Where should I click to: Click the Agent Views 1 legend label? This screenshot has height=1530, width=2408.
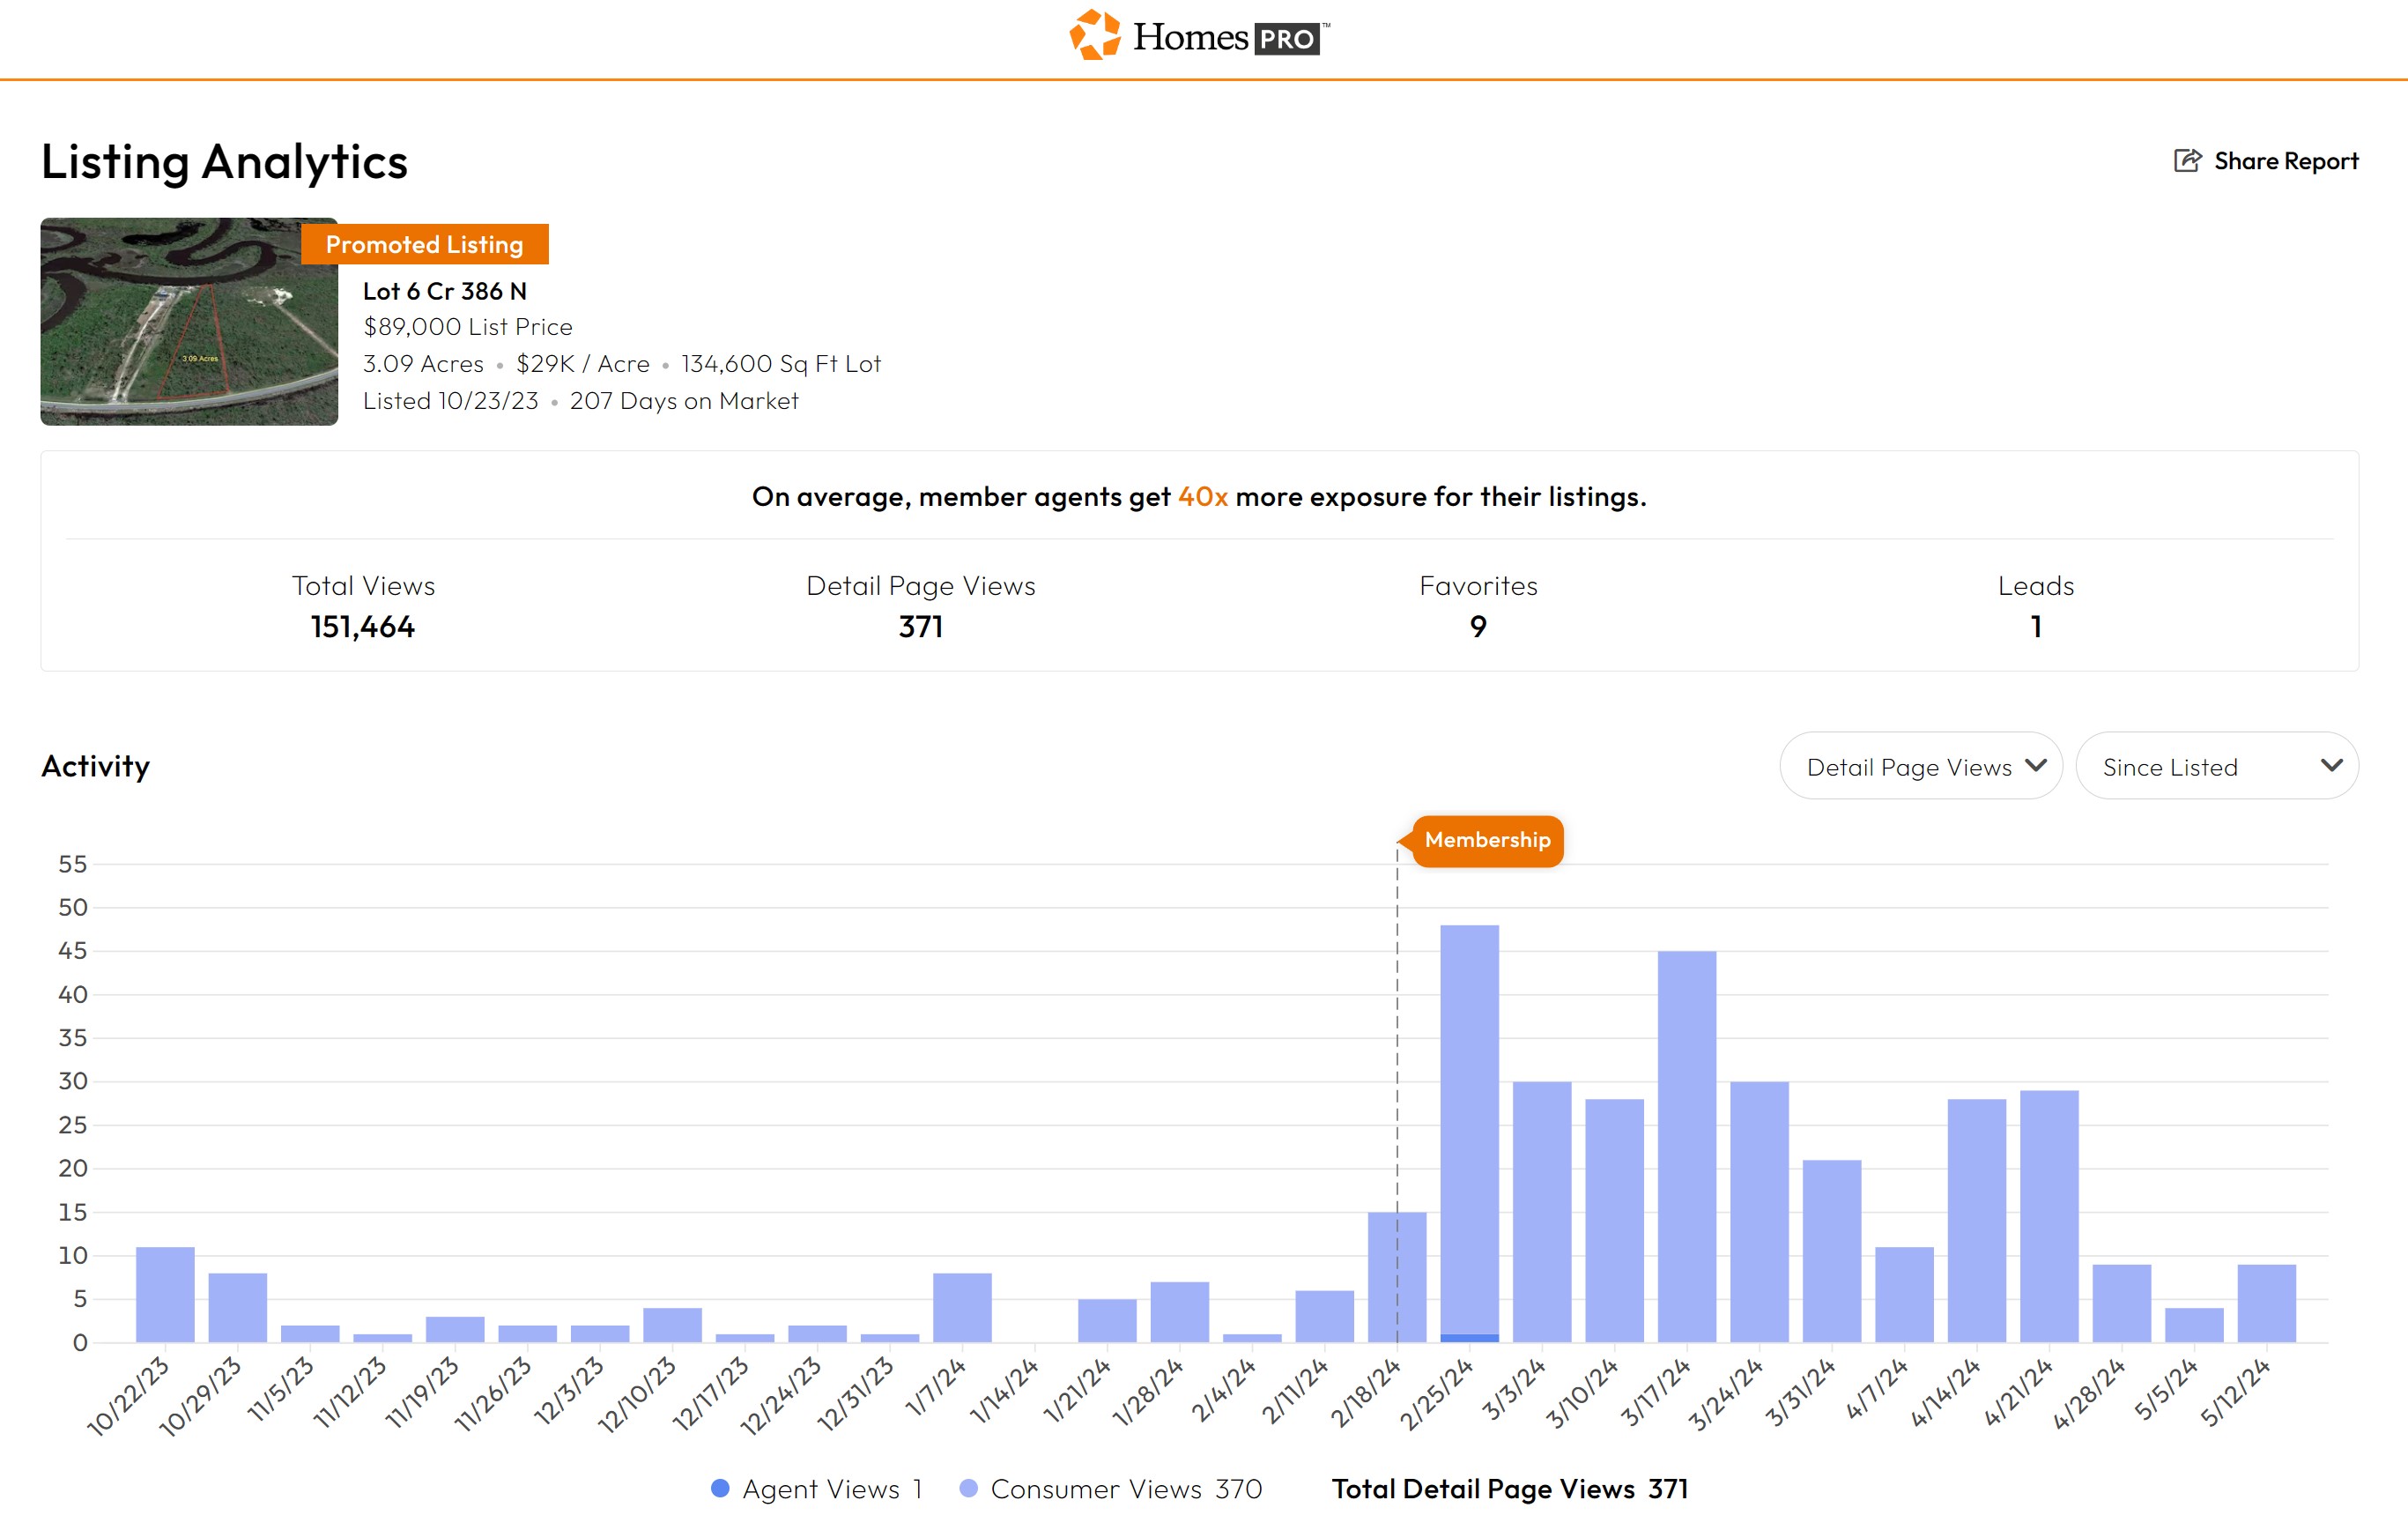click(832, 1488)
